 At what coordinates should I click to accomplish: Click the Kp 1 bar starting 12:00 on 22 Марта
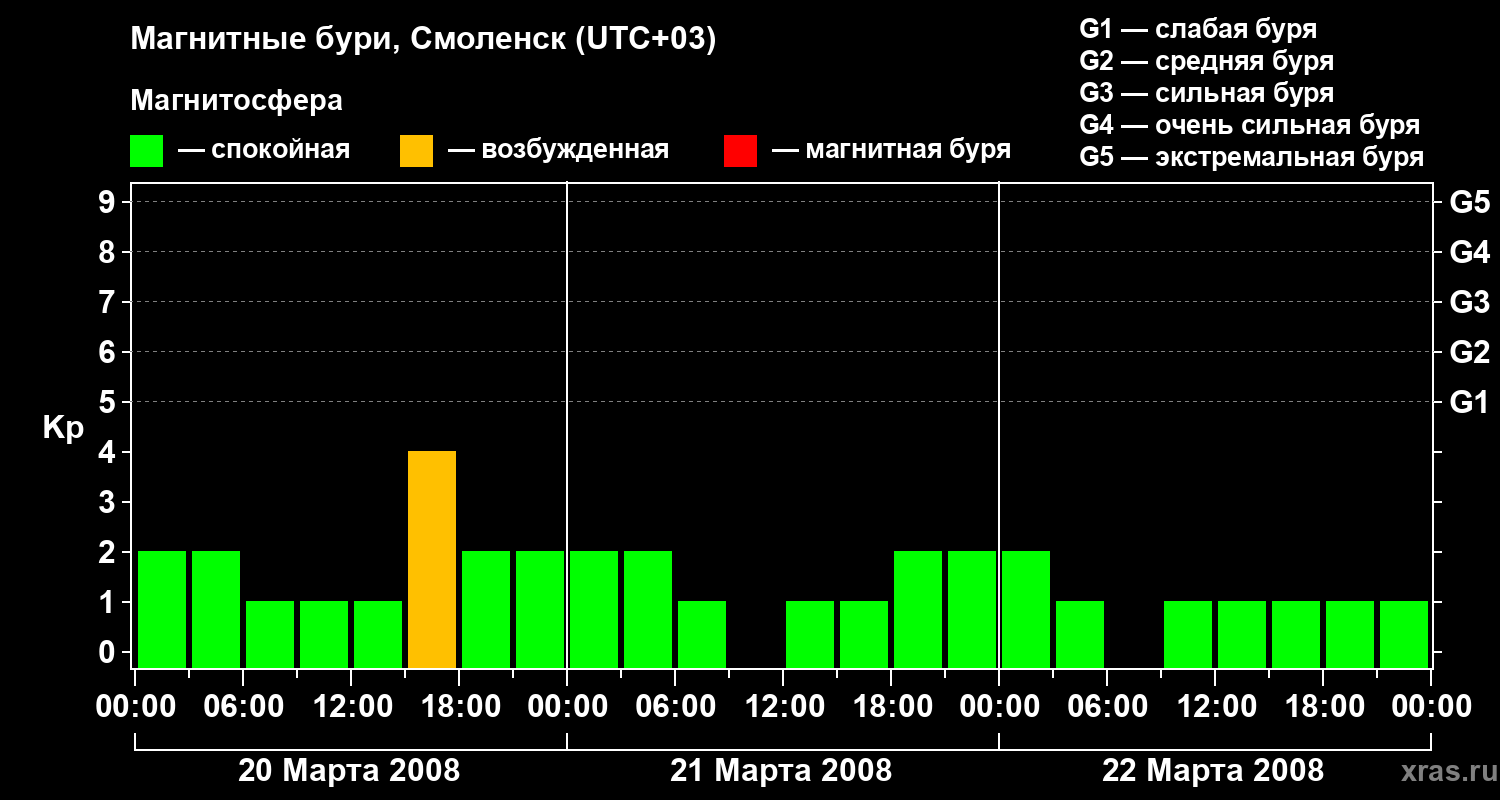click(x=1242, y=634)
